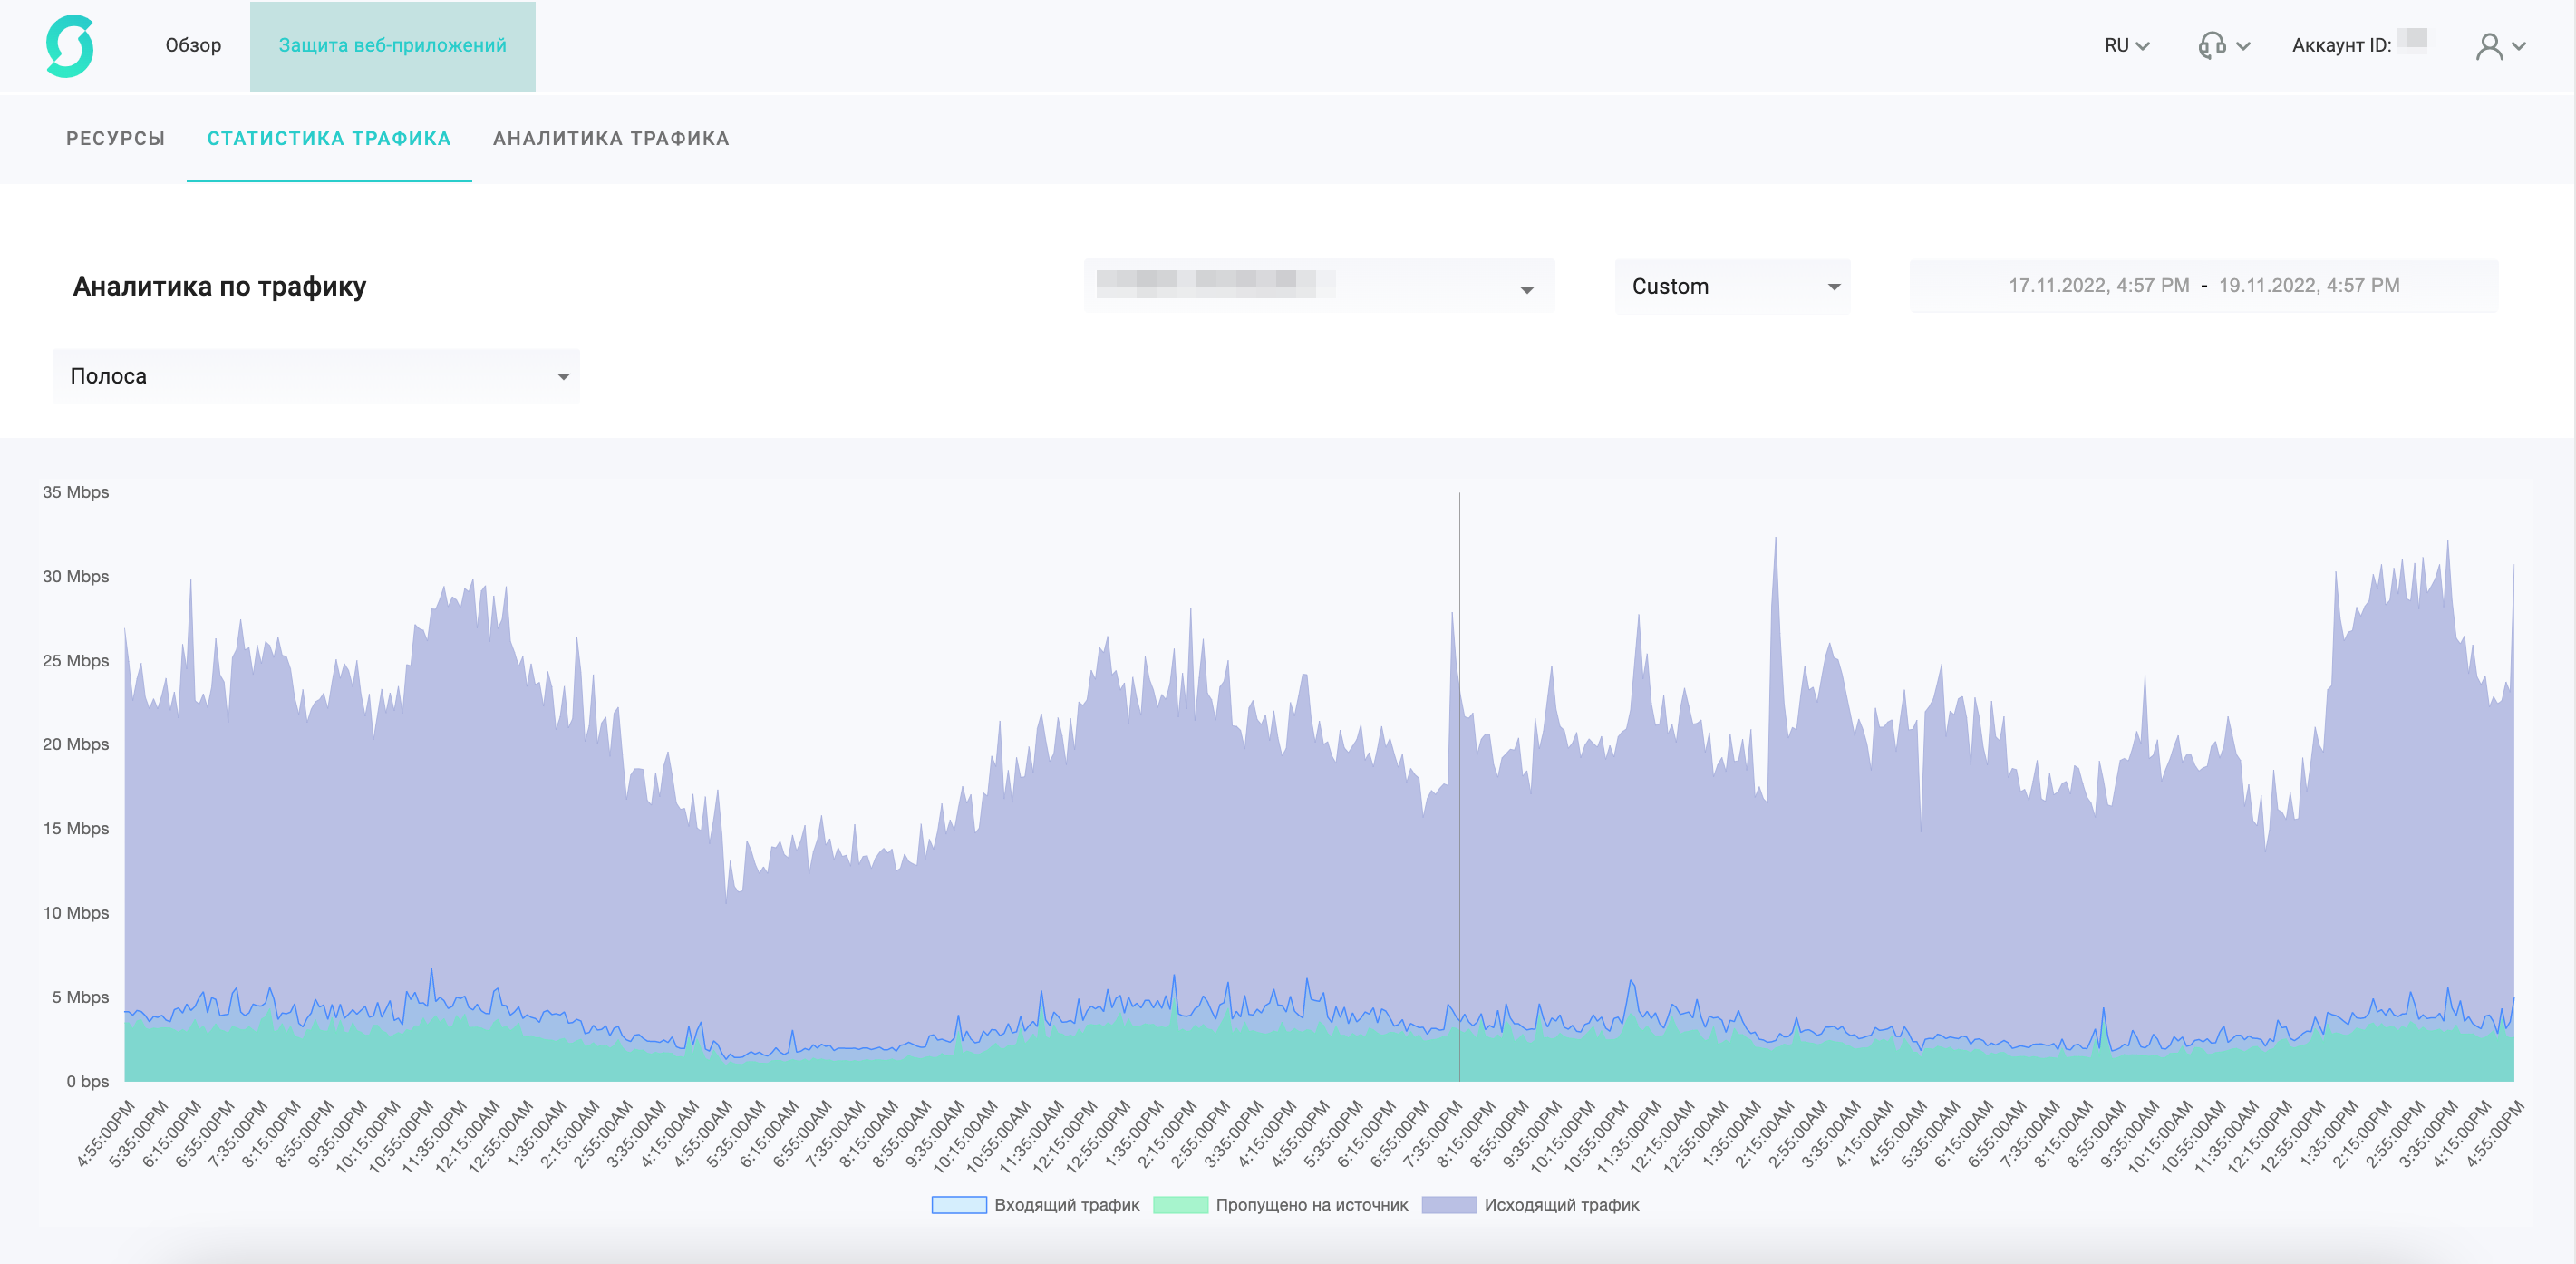The height and width of the screenshot is (1264, 2576).
Task: Click the Входящий трафик legend label
Action: click(1067, 1205)
